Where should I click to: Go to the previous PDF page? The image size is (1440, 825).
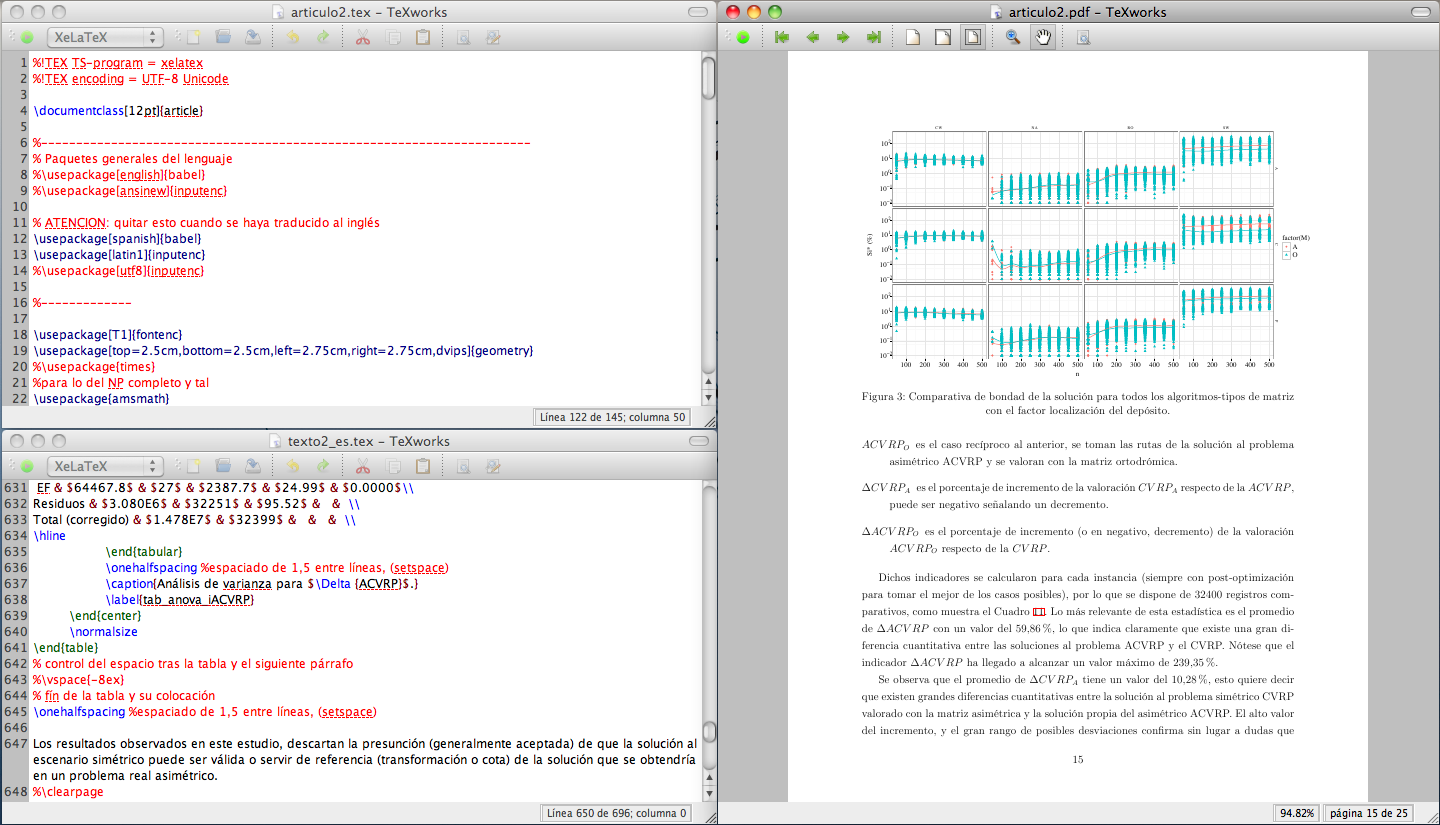pyautogui.click(x=811, y=37)
